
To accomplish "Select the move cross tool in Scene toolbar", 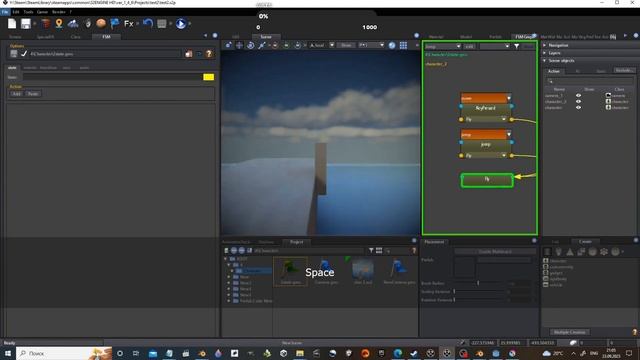I will point(240,45).
